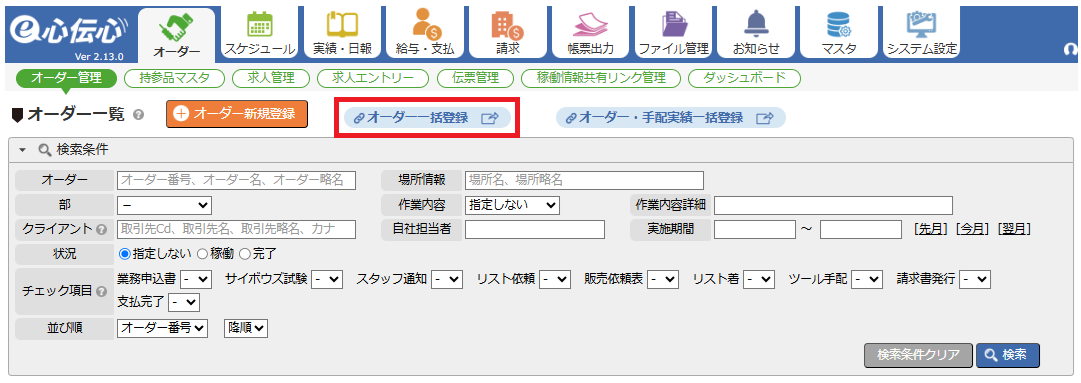
Task: Select the 稼働 status radio
Action: pyautogui.click(x=203, y=254)
